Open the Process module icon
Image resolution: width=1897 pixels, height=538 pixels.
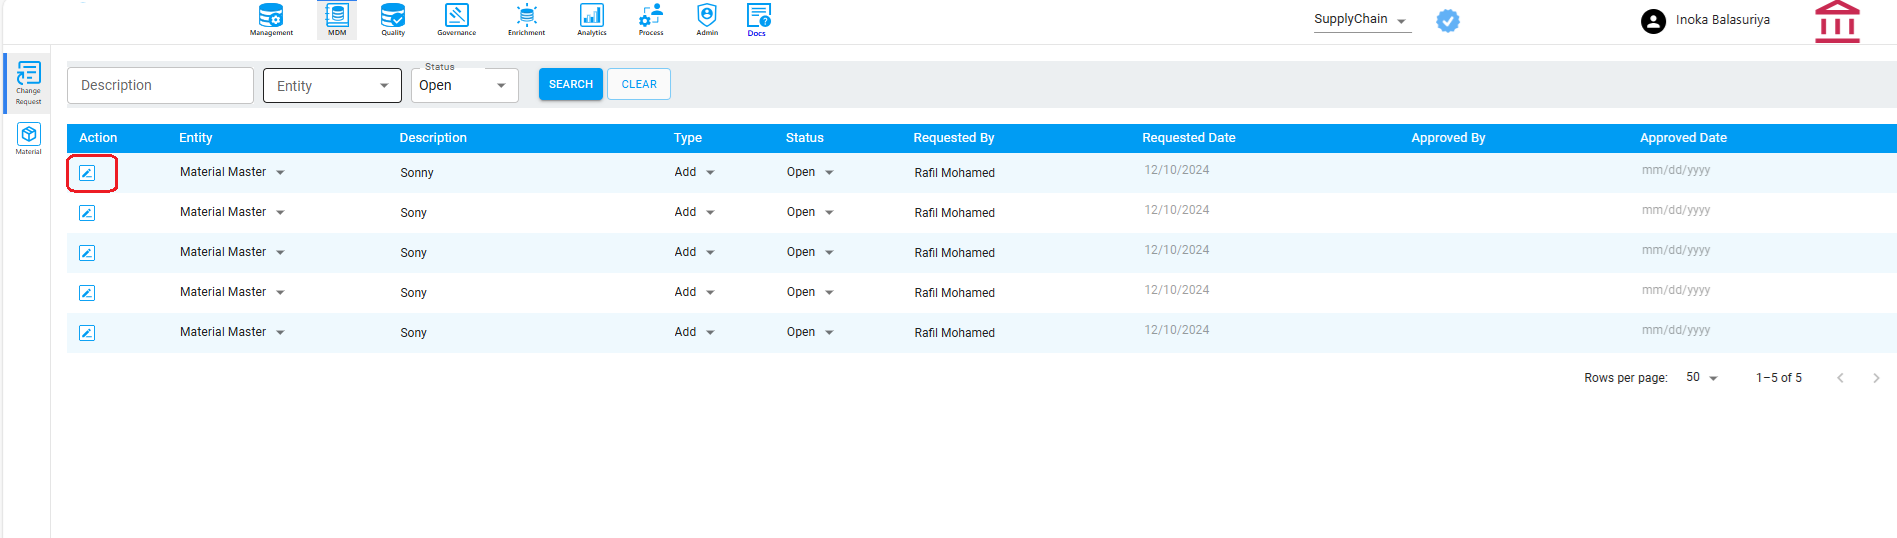(651, 19)
